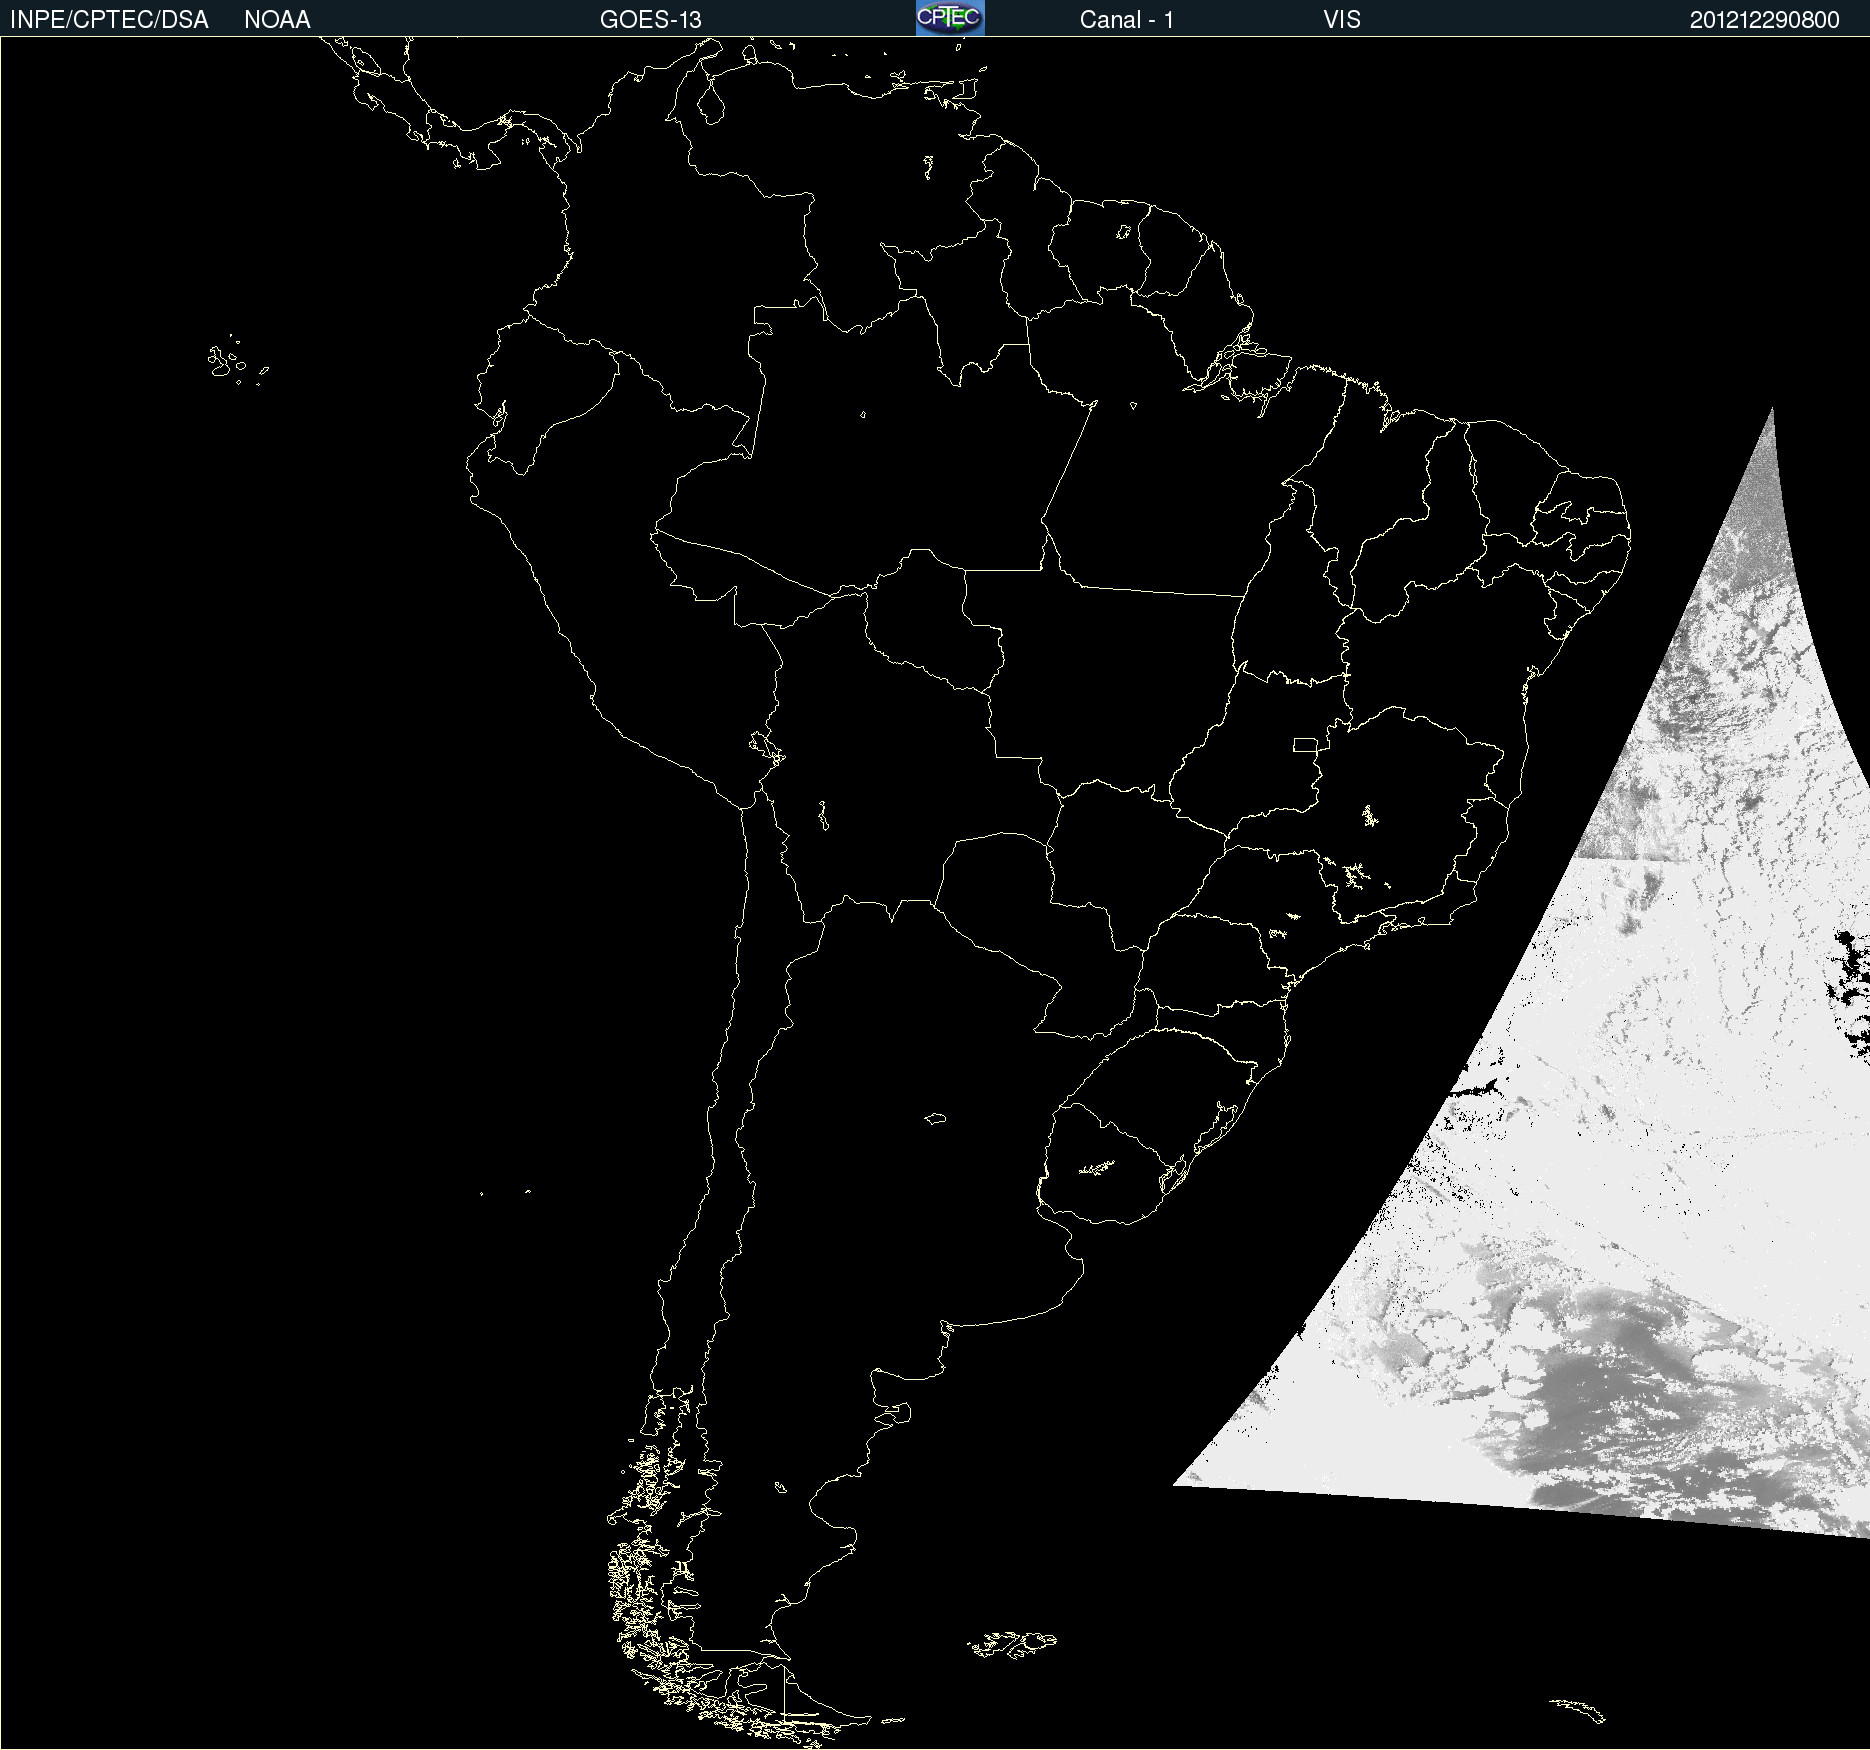Click the NOAA label in header
Viewport: 1870px width, 1750px height.
click(277, 20)
